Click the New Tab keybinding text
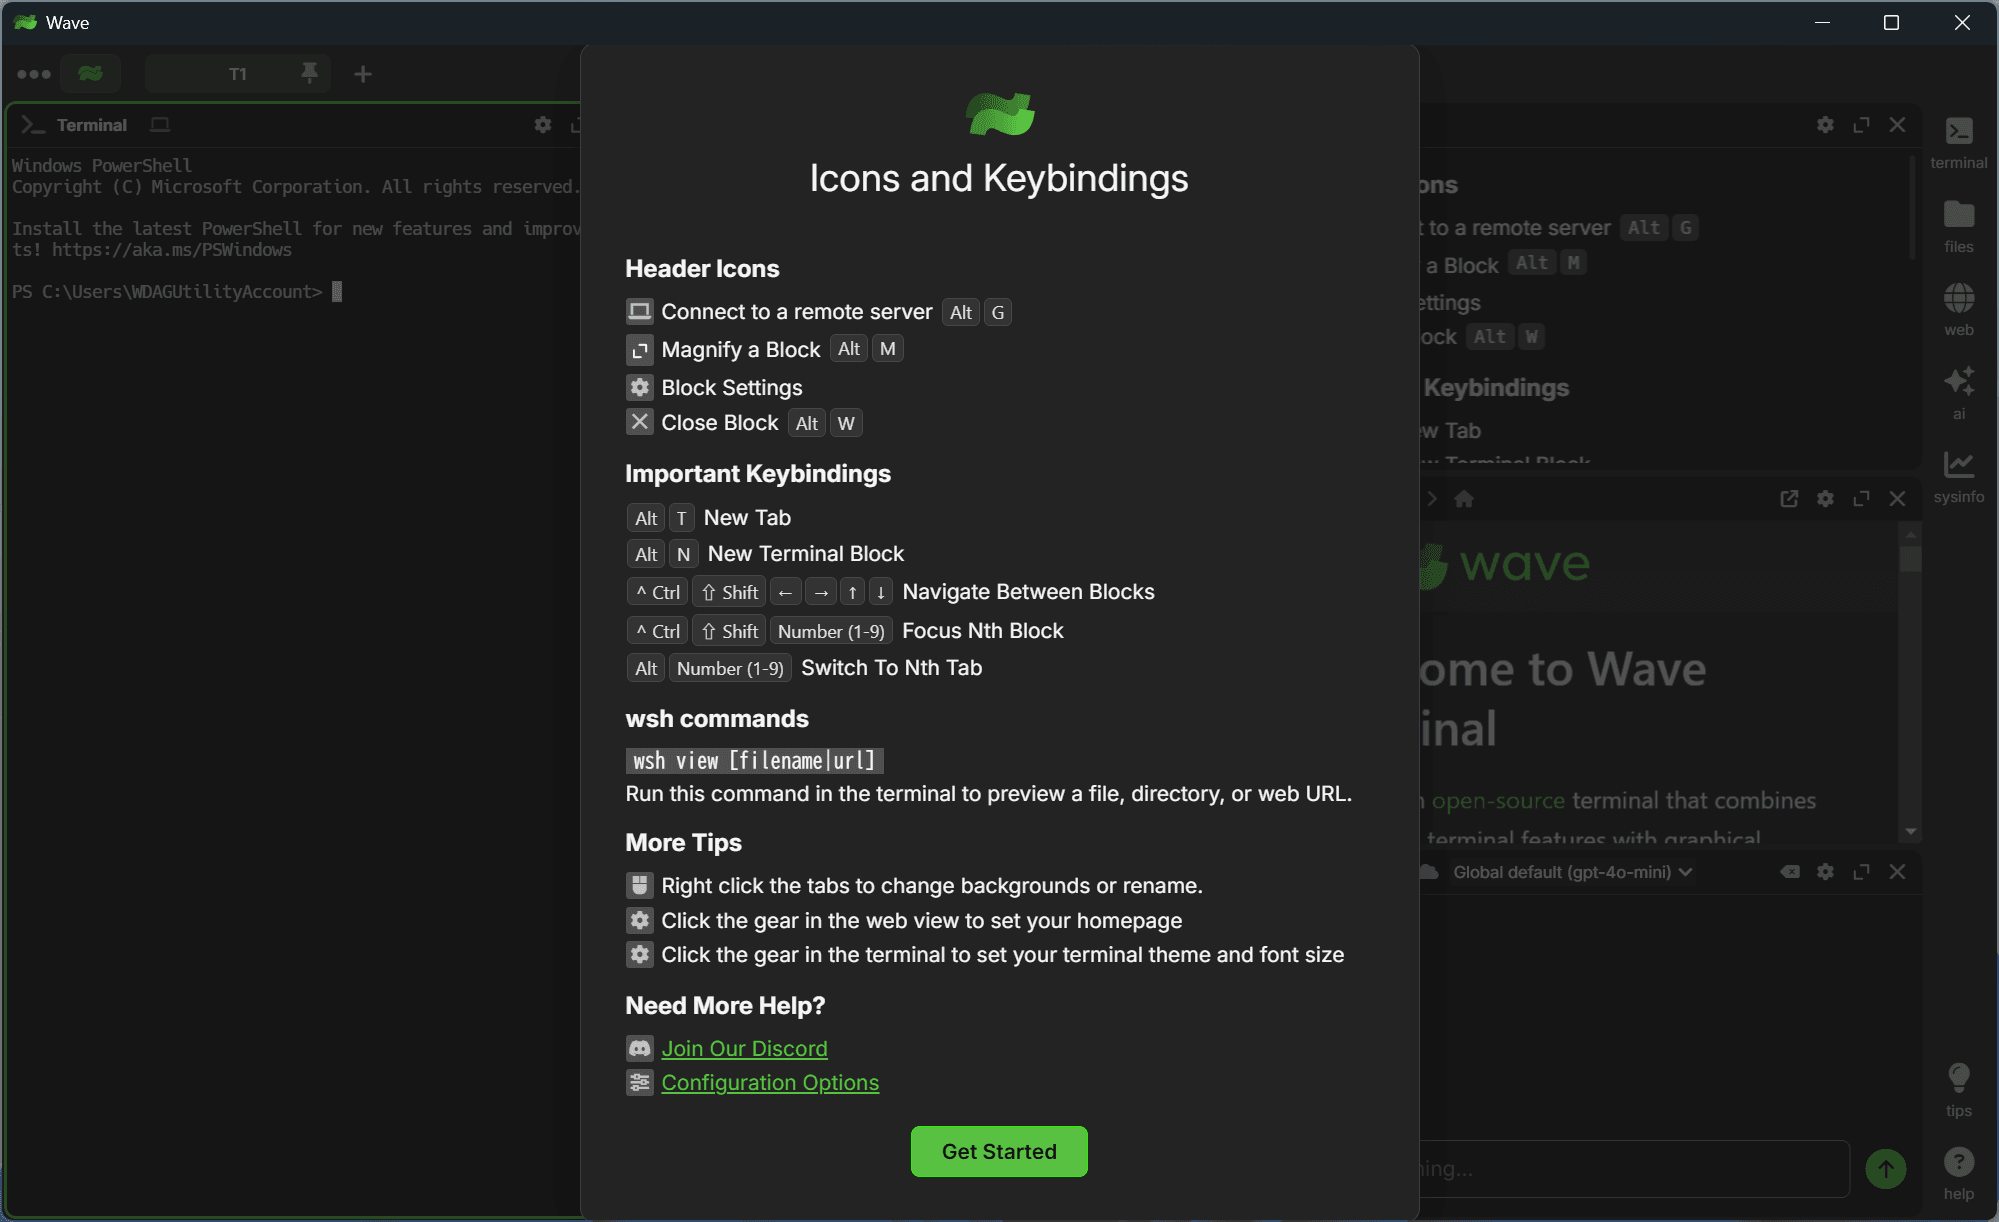The image size is (1999, 1222). [747, 517]
